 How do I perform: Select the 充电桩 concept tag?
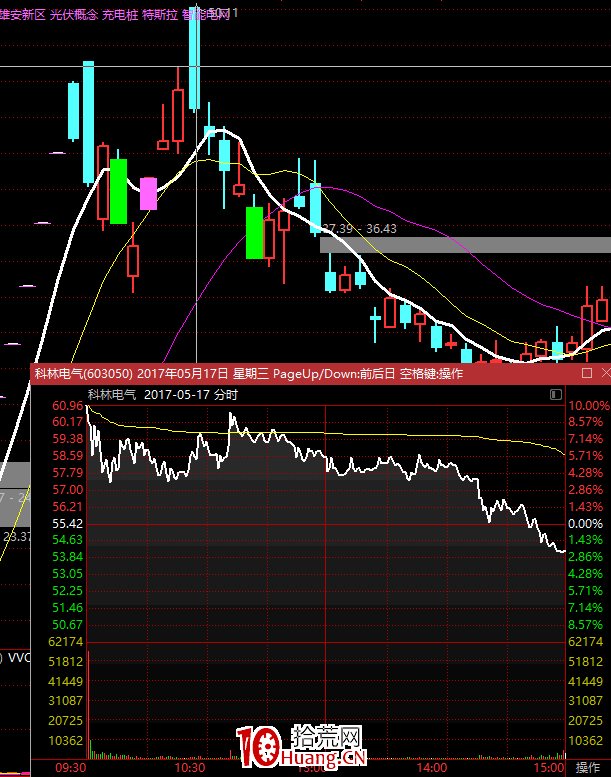tap(120, 15)
